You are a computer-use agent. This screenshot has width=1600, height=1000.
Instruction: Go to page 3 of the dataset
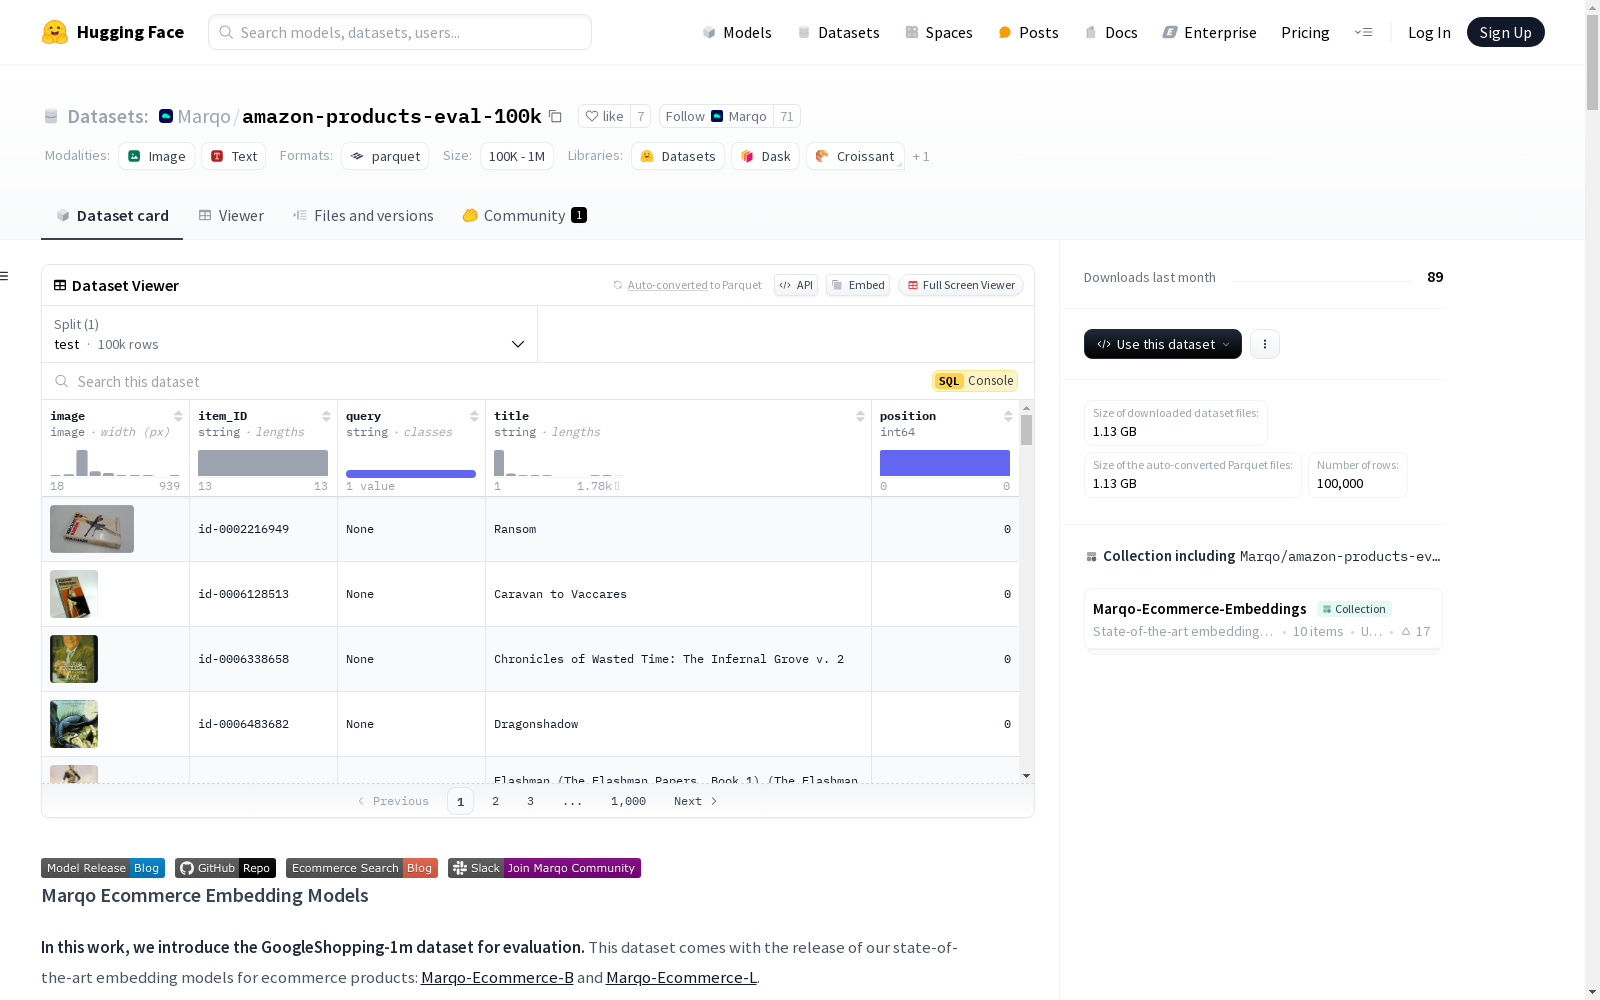(x=530, y=801)
